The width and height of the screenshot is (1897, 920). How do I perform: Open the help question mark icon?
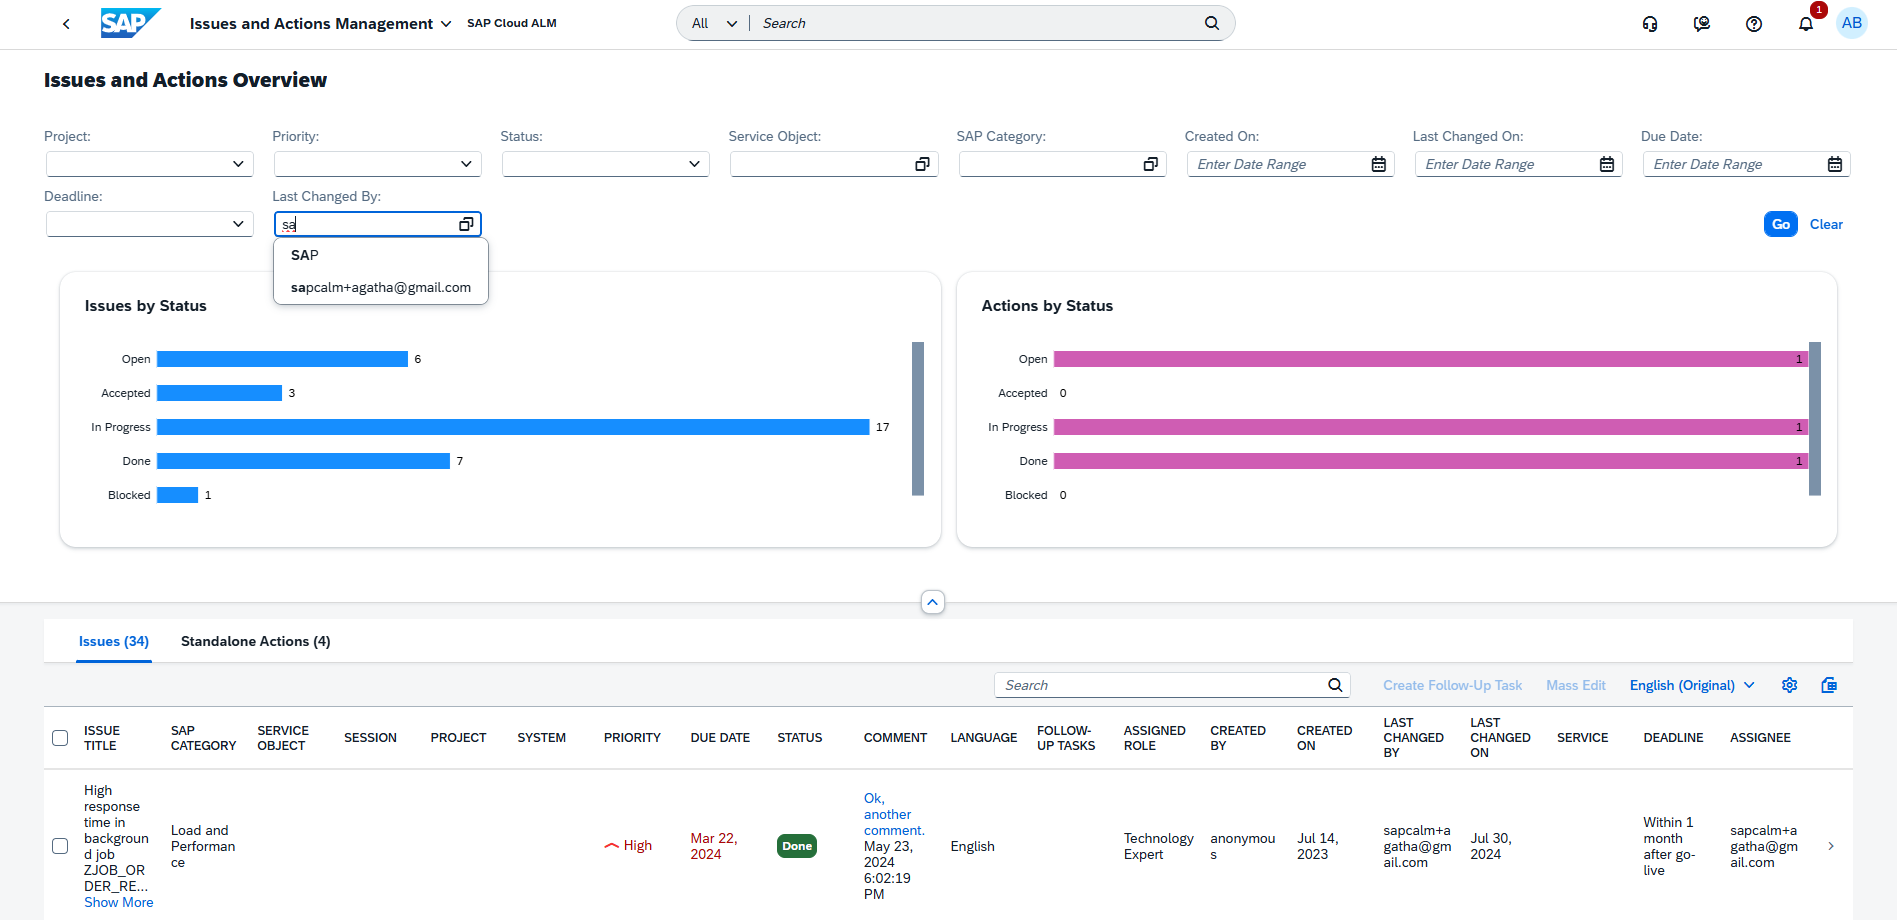(x=1753, y=24)
